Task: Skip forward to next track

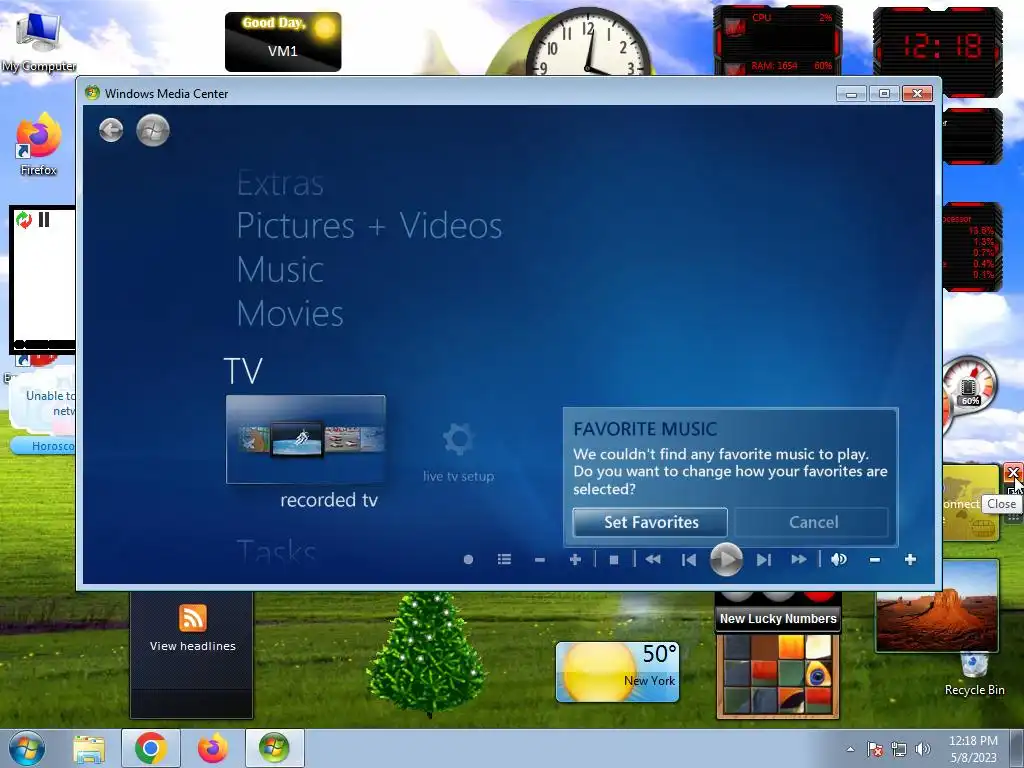Action: 763,560
